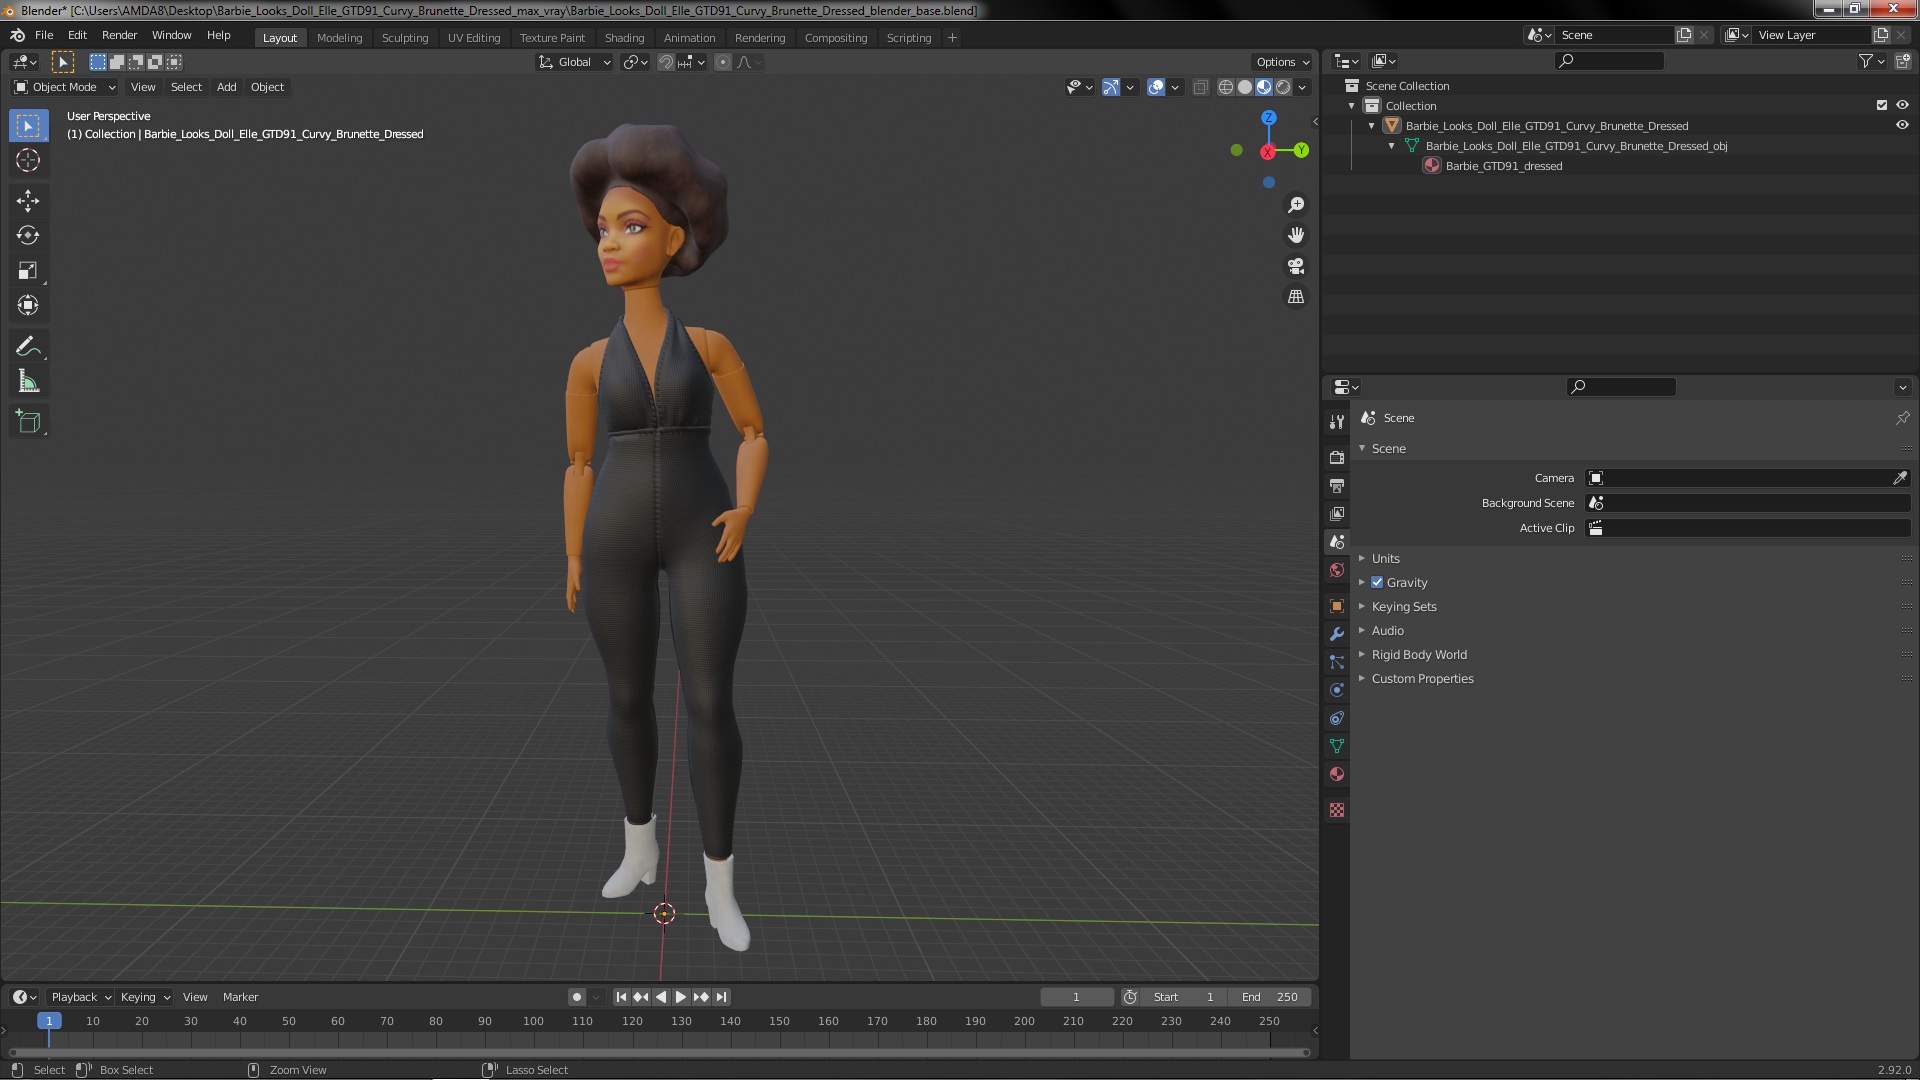1920x1080 pixels.
Task: Activate the Rotate tool
Action: tap(28, 236)
